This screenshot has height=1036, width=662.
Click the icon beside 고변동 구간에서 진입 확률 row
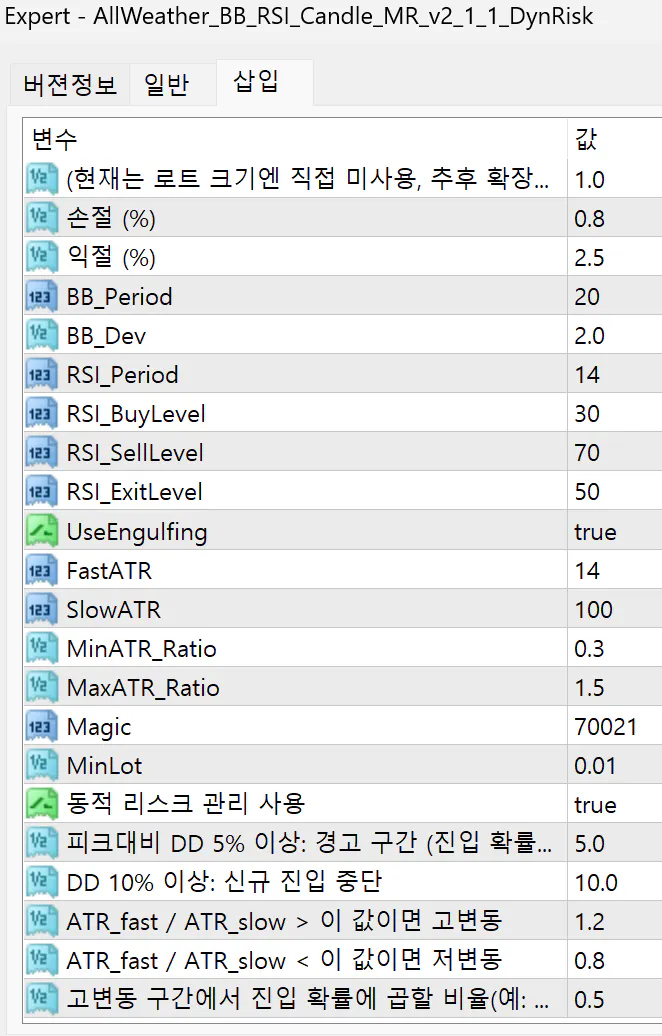coord(41,998)
